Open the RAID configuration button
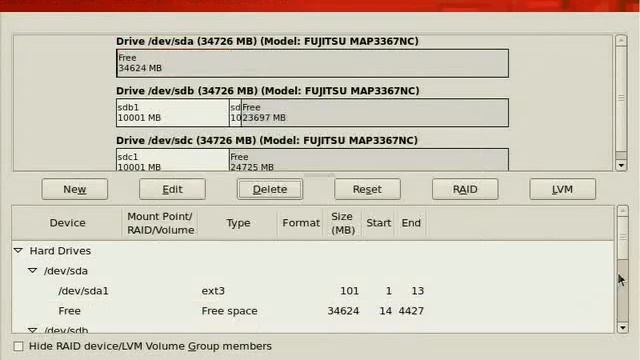 (x=465, y=189)
